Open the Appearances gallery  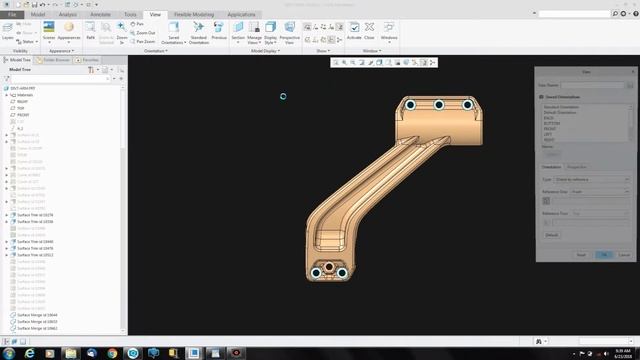pyautogui.click(x=69, y=32)
